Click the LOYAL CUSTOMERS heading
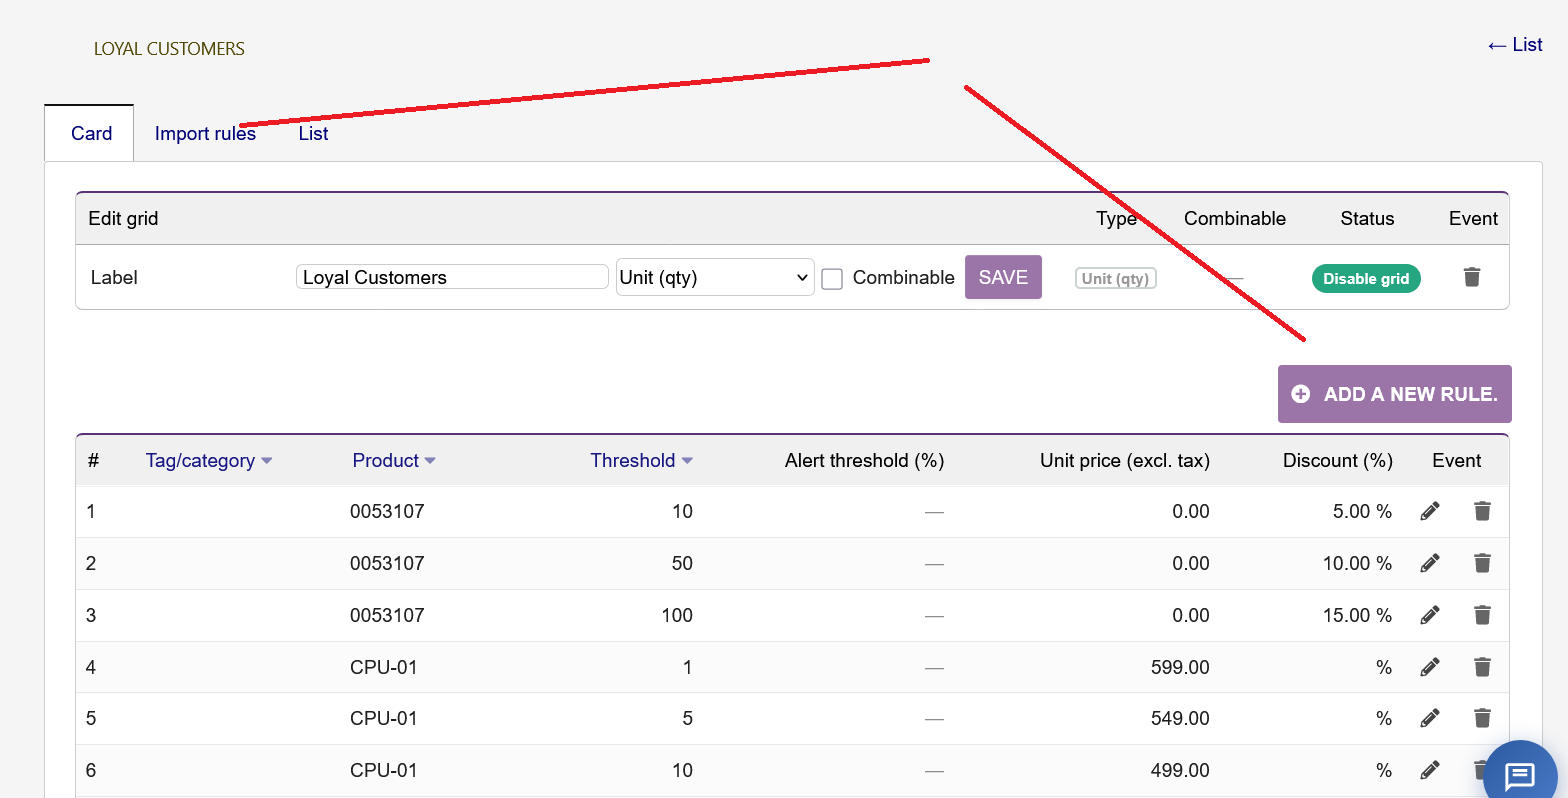Viewport: 1568px width, 798px height. 169,49
